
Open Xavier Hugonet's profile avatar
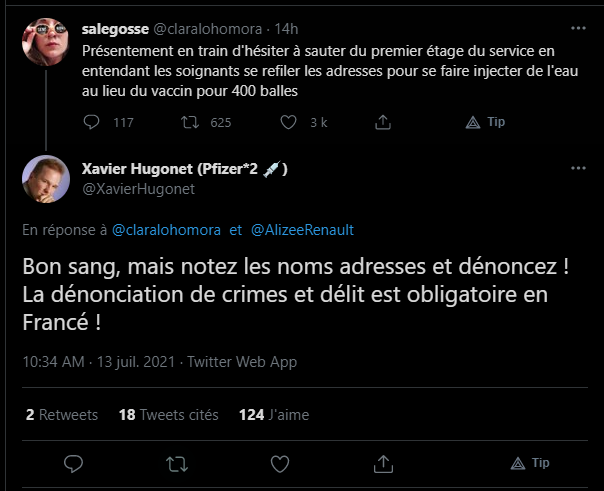pyautogui.click(x=45, y=178)
